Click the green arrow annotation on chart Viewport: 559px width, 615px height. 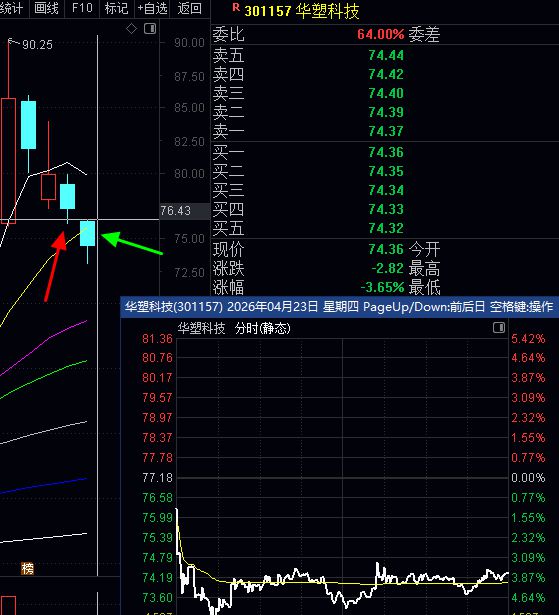(132, 243)
